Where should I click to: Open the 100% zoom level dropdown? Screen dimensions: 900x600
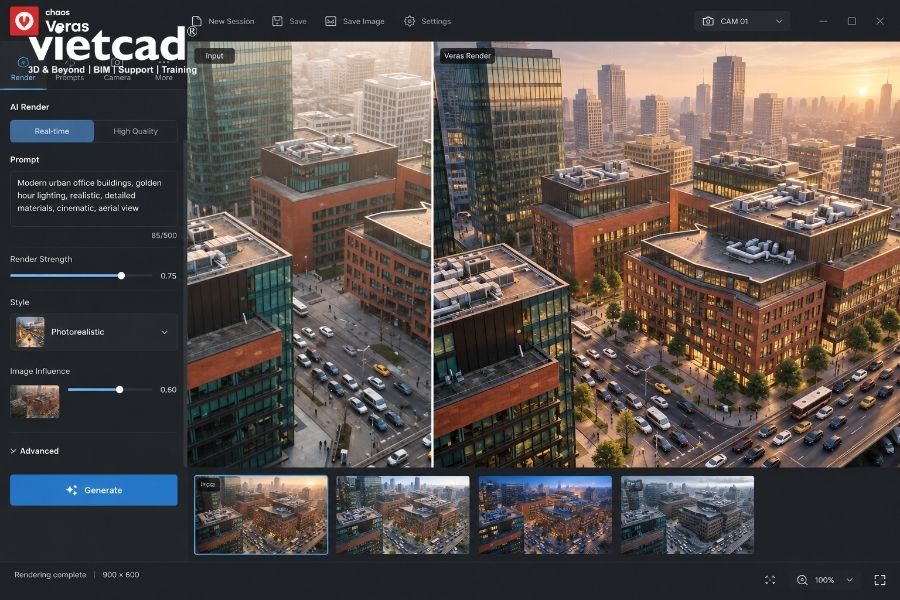pyautogui.click(x=833, y=580)
